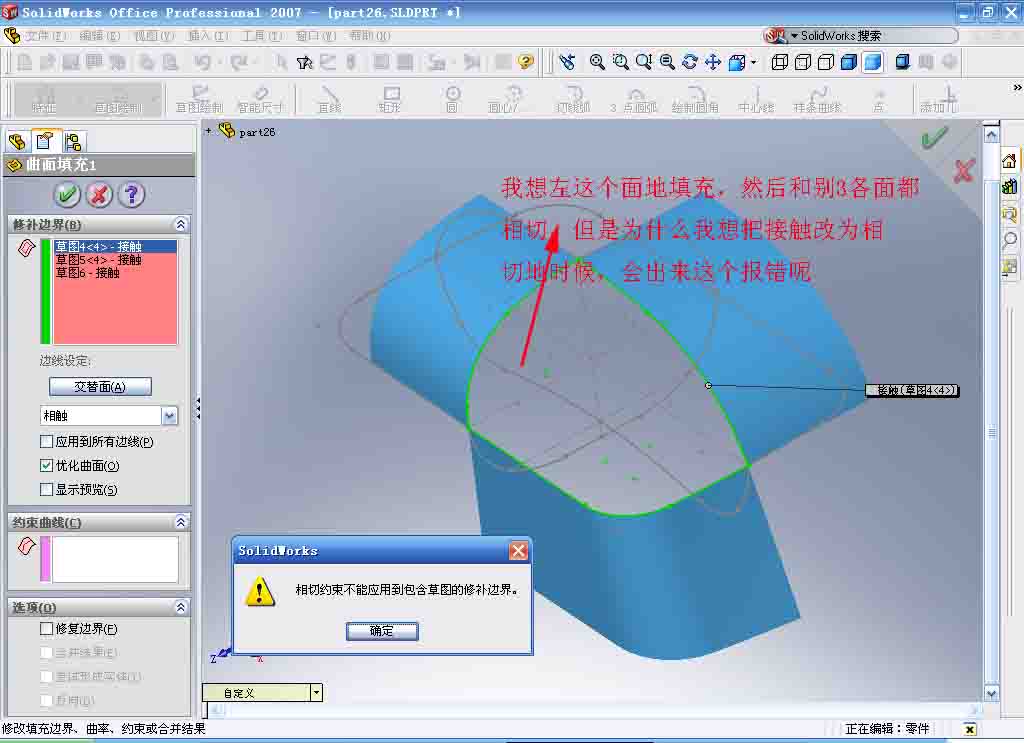Image resolution: width=1024 pixels, height=743 pixels.
Task: Open the 相触 curvature control dropdown
Action: (170, 416)
